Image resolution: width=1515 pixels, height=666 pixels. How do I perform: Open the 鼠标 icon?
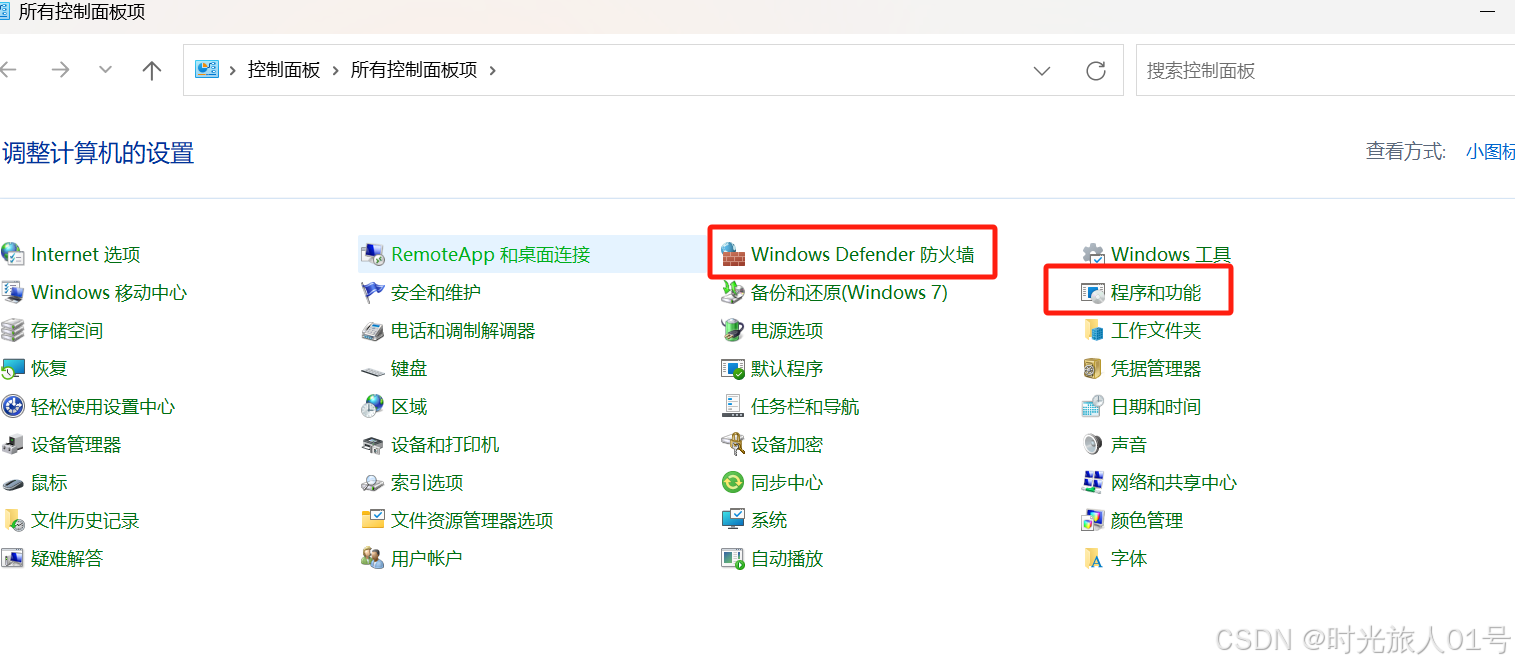(x=12, y=483)
